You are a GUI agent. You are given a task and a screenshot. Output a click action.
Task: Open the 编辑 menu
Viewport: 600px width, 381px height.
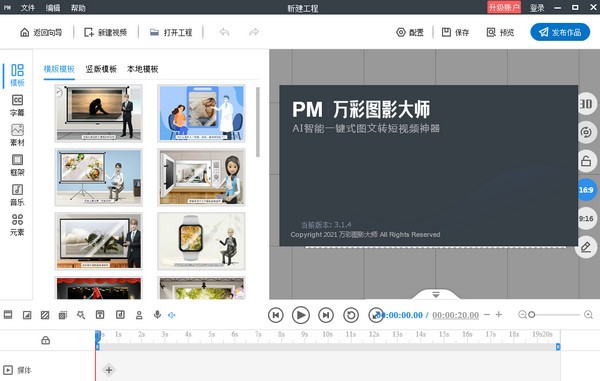53,8
